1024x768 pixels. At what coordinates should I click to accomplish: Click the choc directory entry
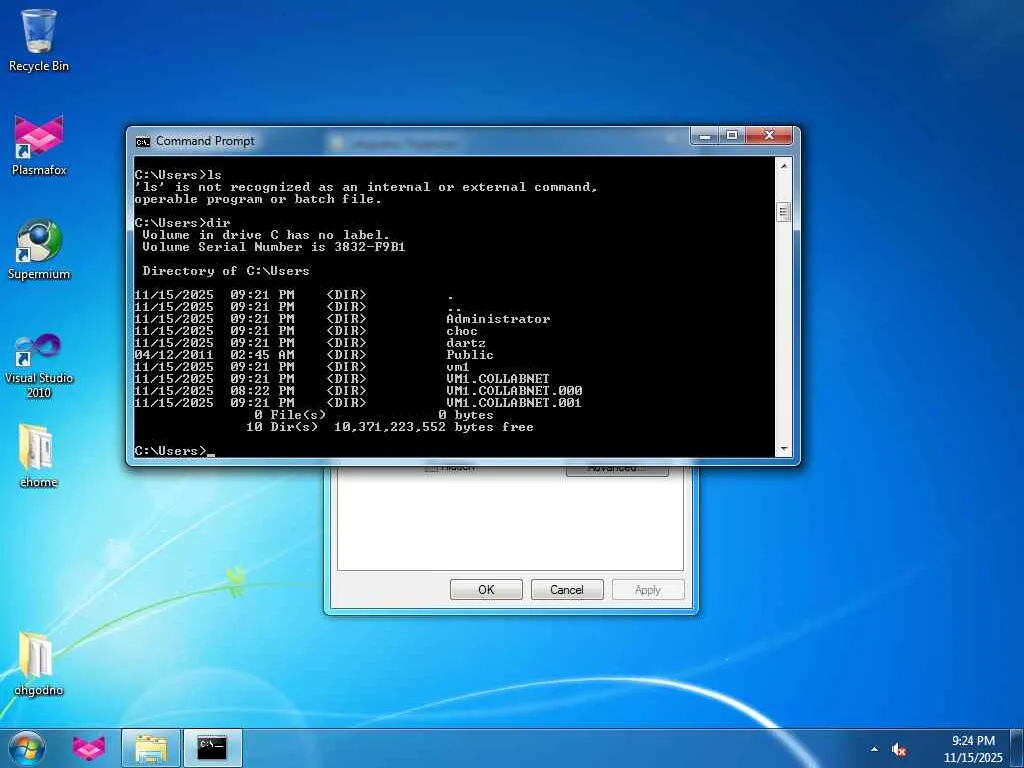(x=462, y=331)
